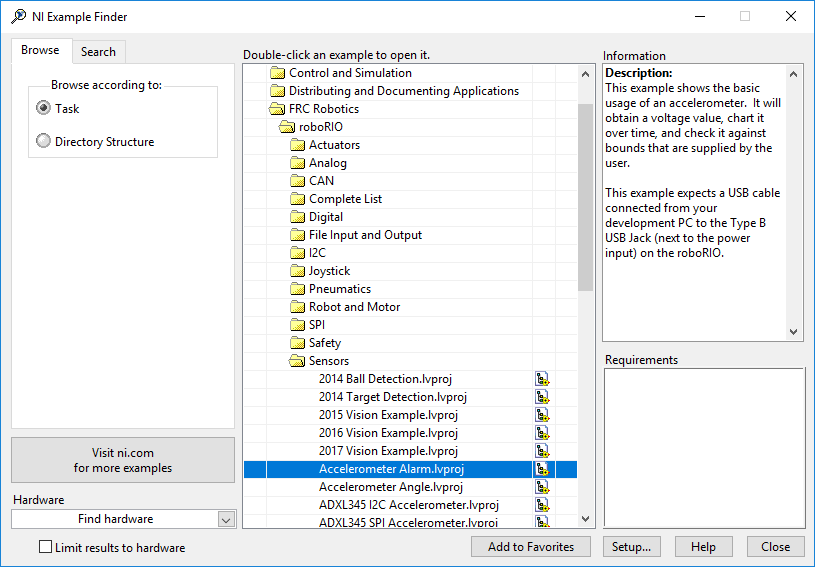
Task: Select the Task radio button
Action: pyautogui.click(x=44, y=109)
